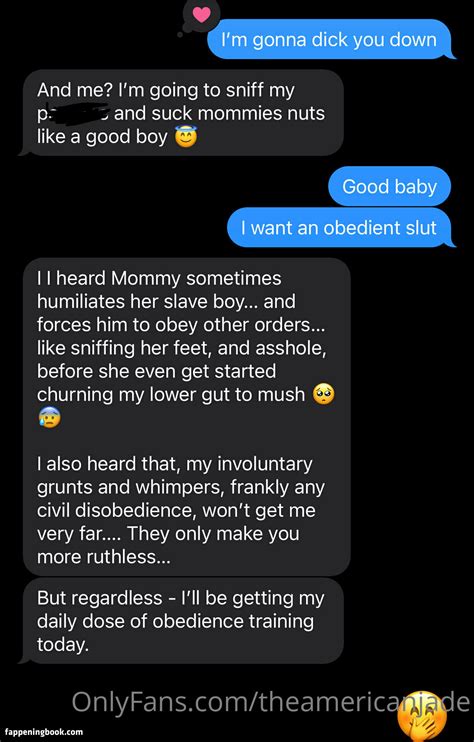The height and width of the screenshot is (742, 474).
Task: Click the smiling halo emoji
Action: point(185,137)
